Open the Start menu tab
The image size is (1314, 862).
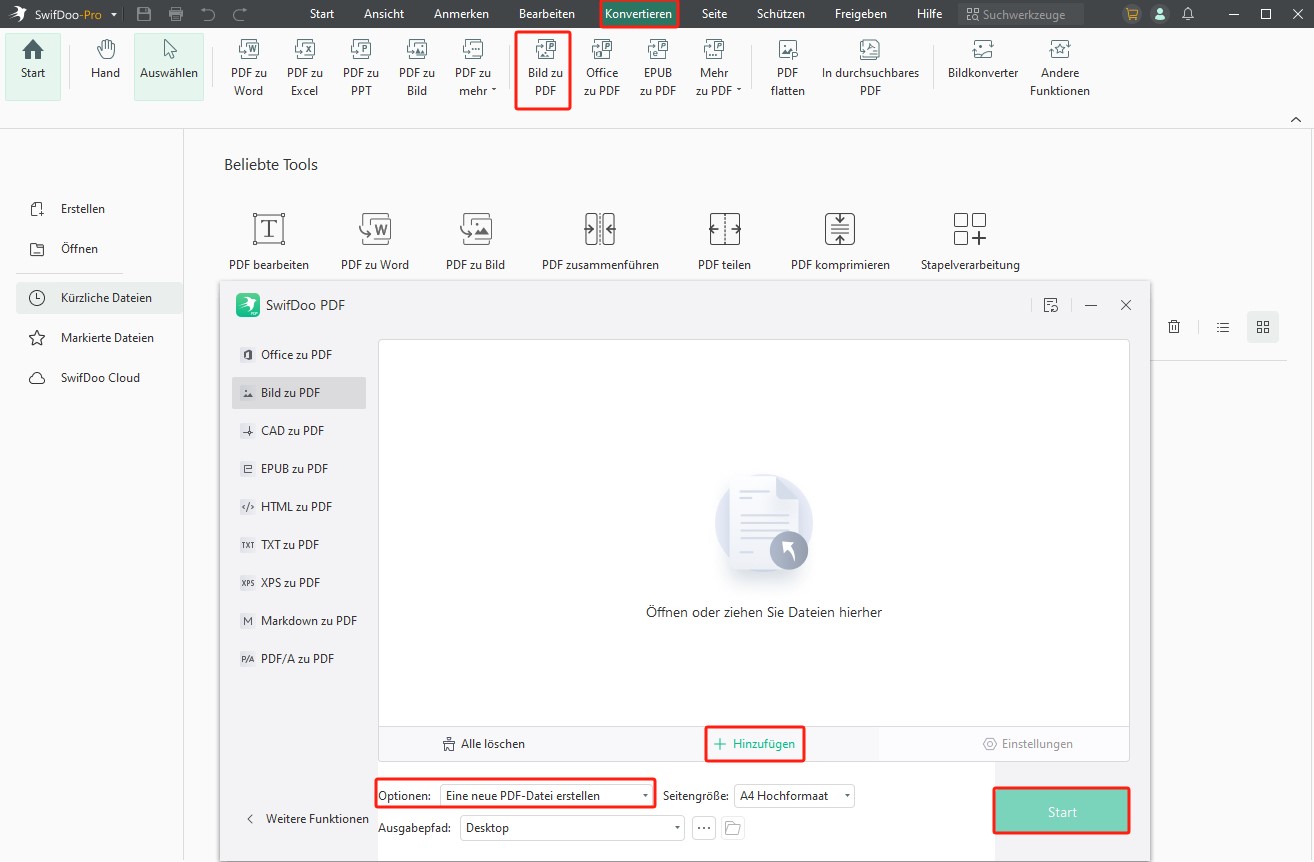tap(322, 14)
